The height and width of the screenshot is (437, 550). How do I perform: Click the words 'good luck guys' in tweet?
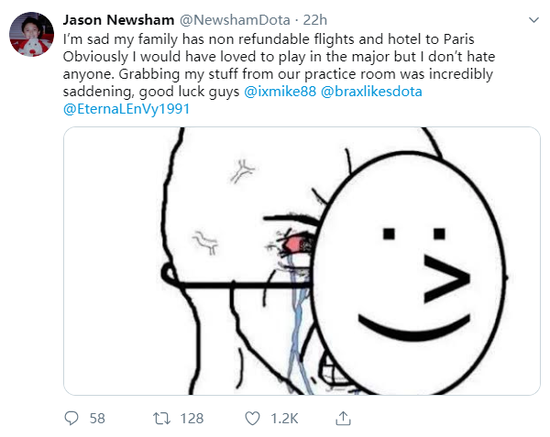click(x=189, y=92)
